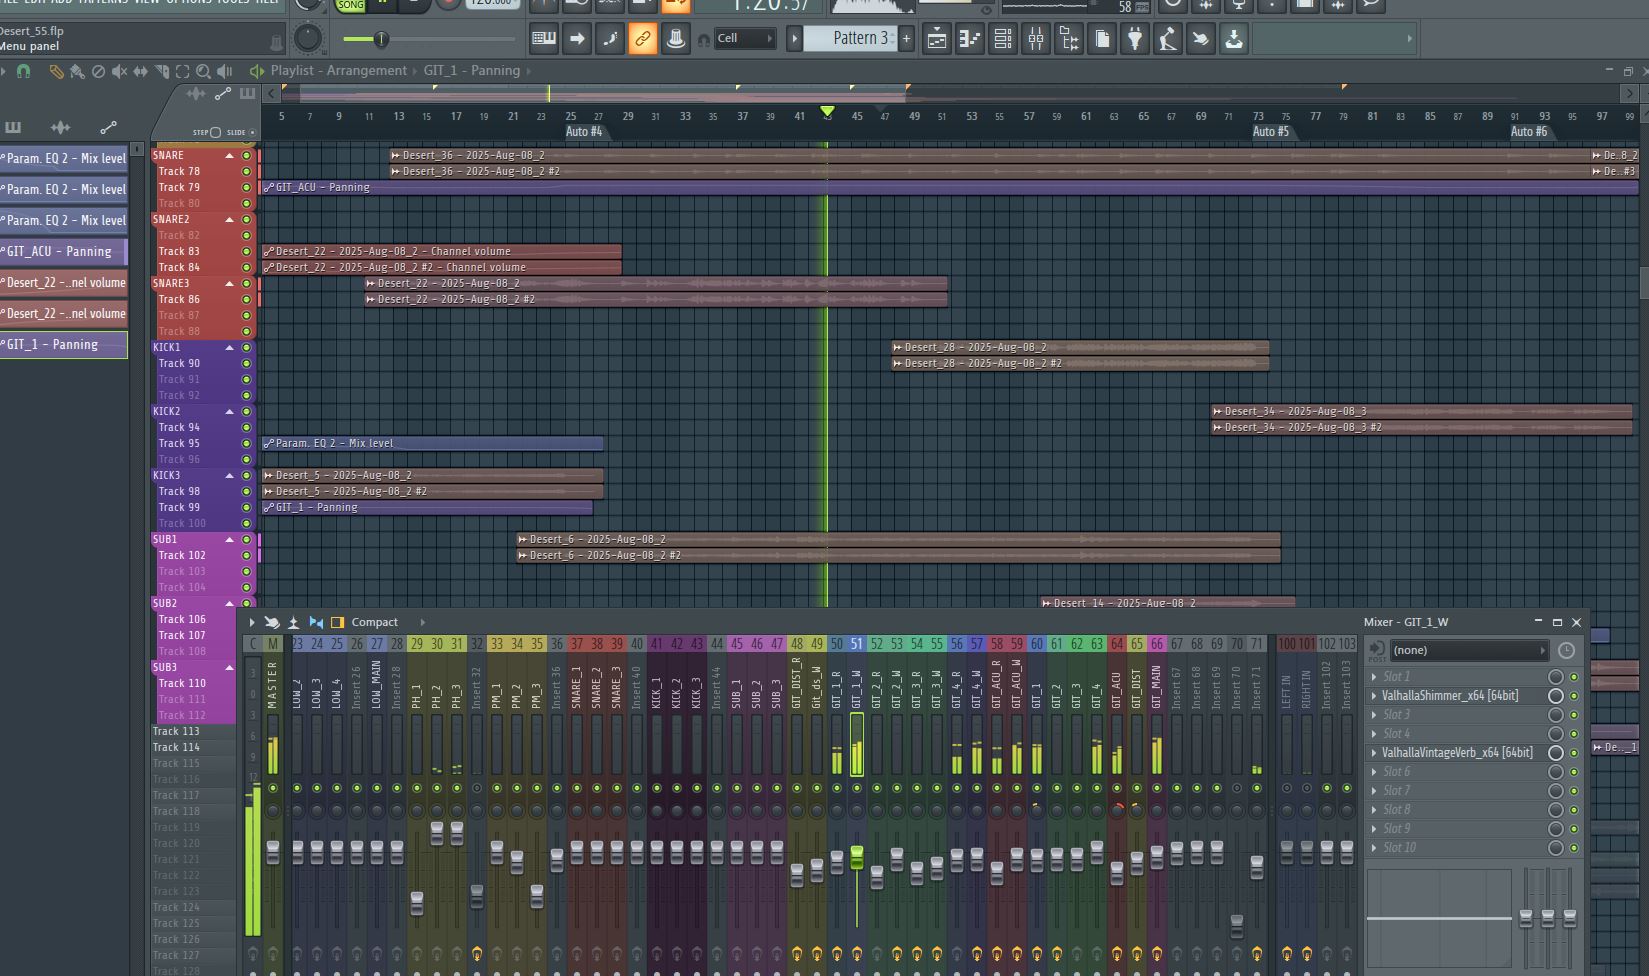Collapse the SUB1 track group
The height and width of the screenshot is (976, 1649).
[229, 540]
